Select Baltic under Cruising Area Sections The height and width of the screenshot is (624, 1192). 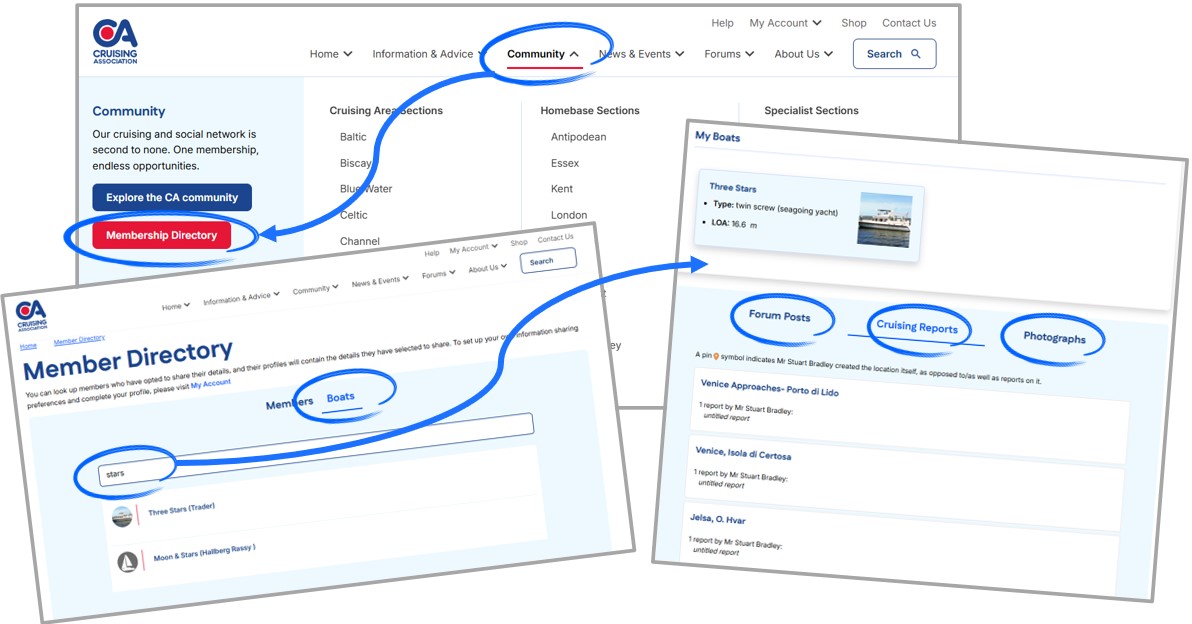[353, 137]
